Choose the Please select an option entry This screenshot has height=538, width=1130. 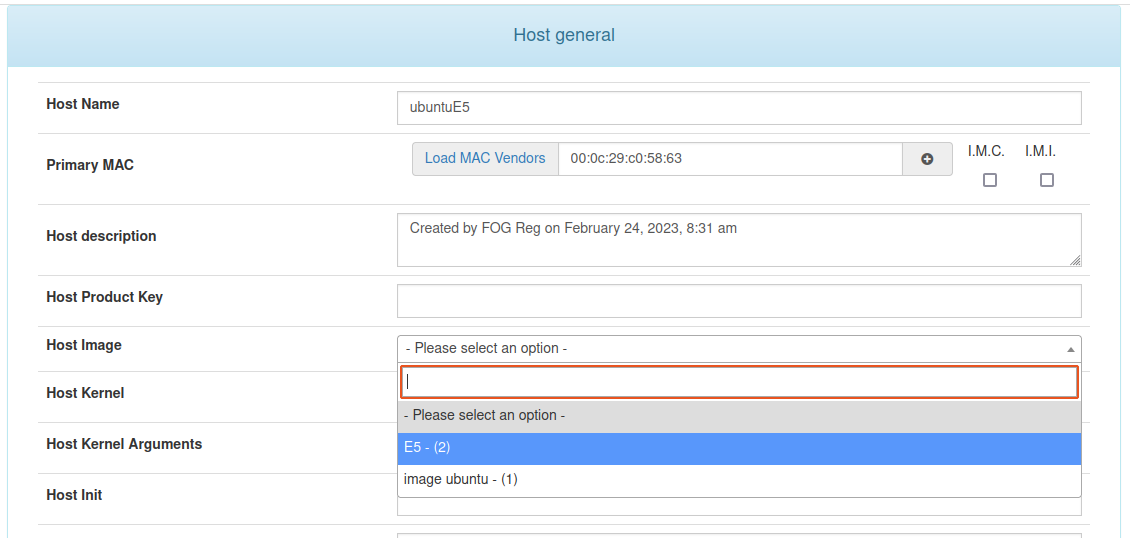pyautogui.click(x=739, y=416)
